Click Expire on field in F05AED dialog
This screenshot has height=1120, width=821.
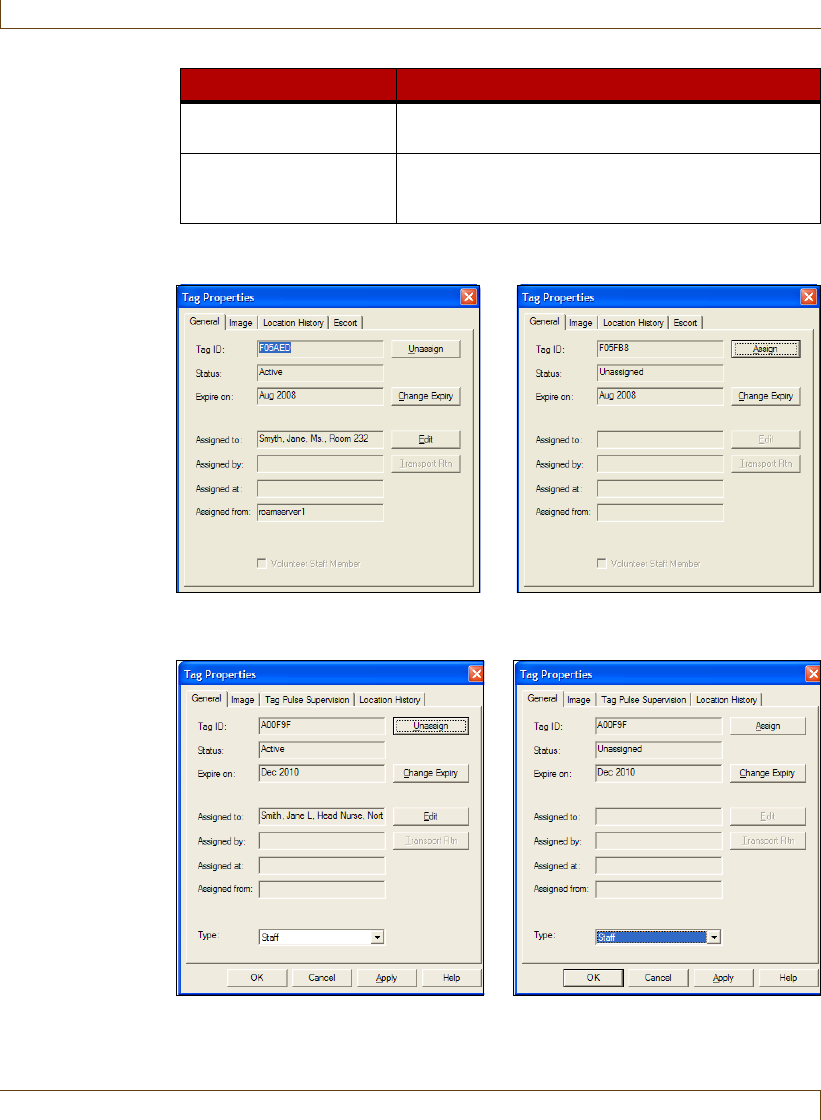[320, 396]
